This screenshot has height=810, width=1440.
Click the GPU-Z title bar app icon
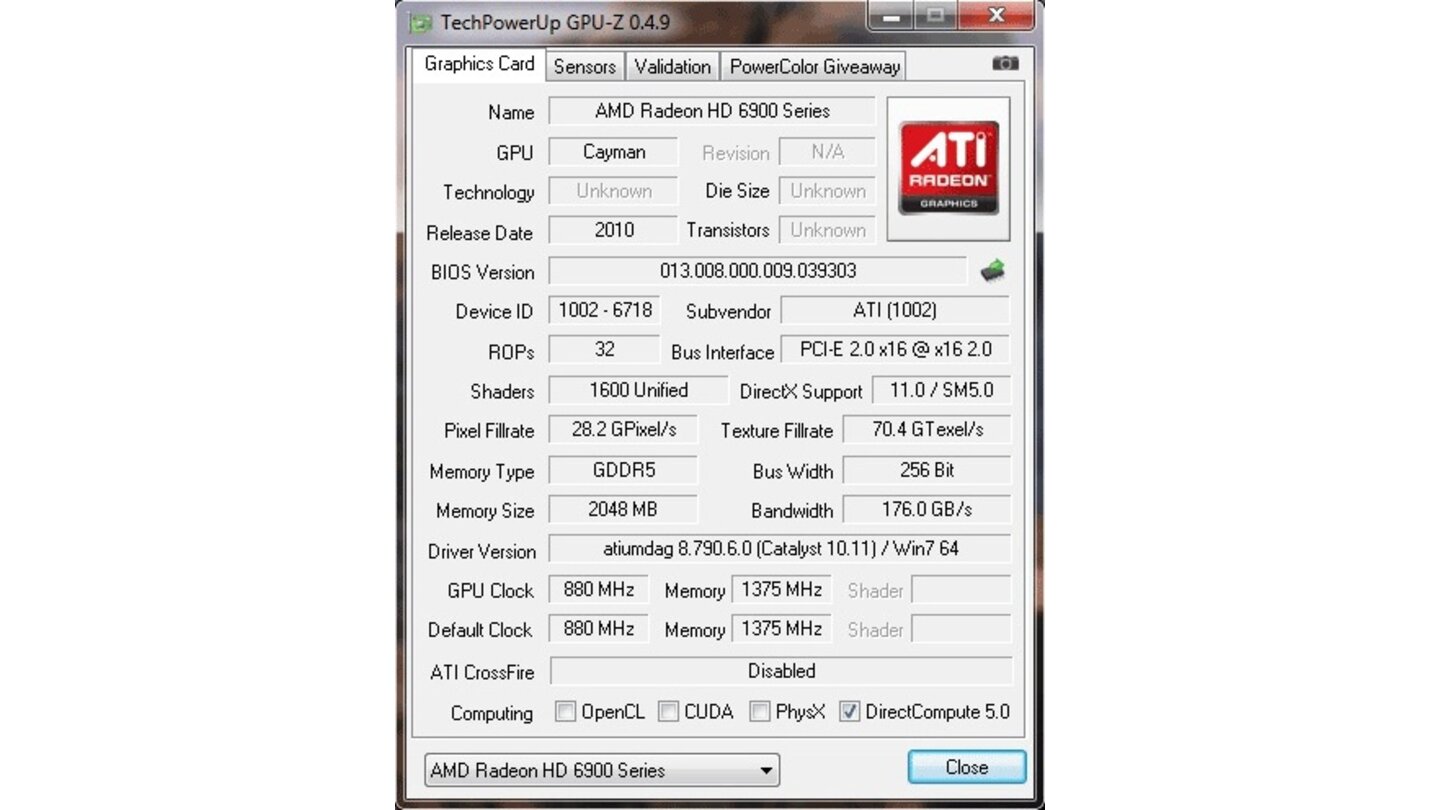421,21
